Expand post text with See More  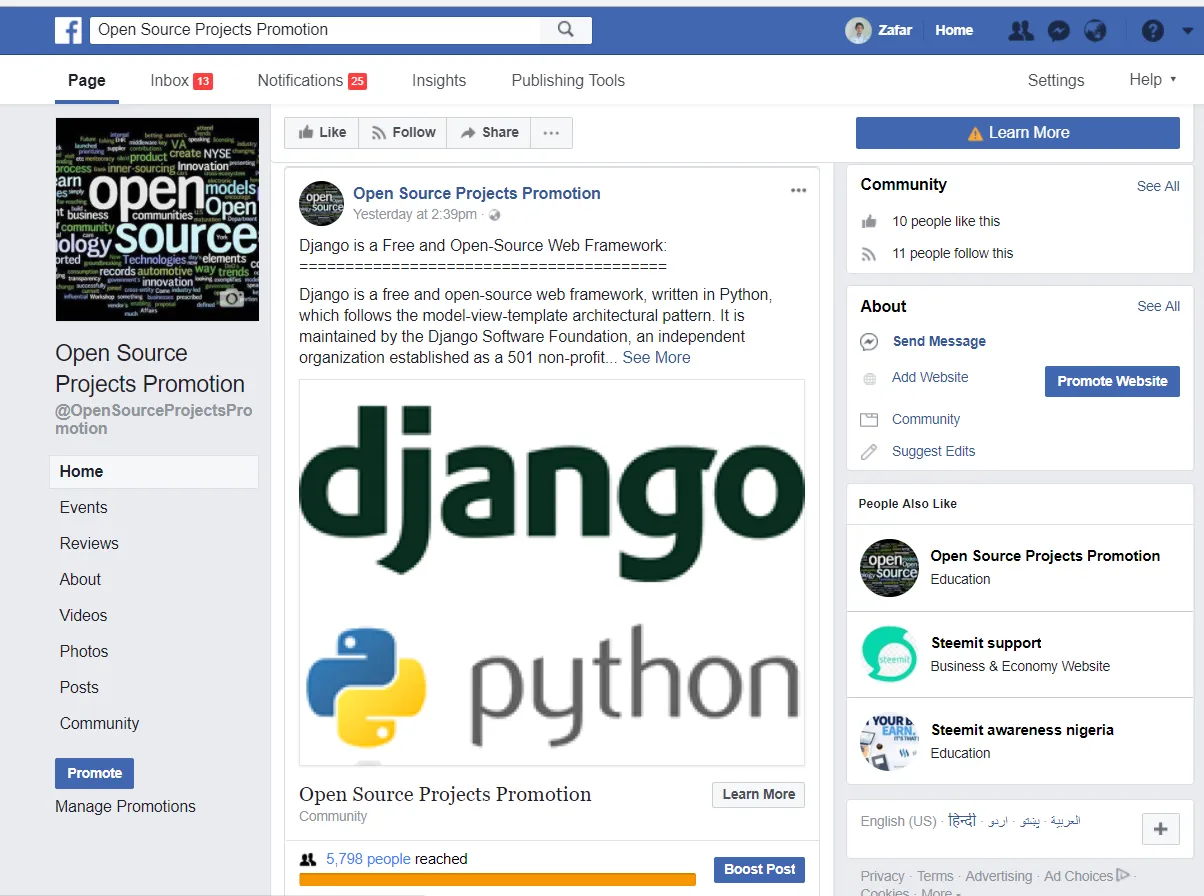pos(656,358)
